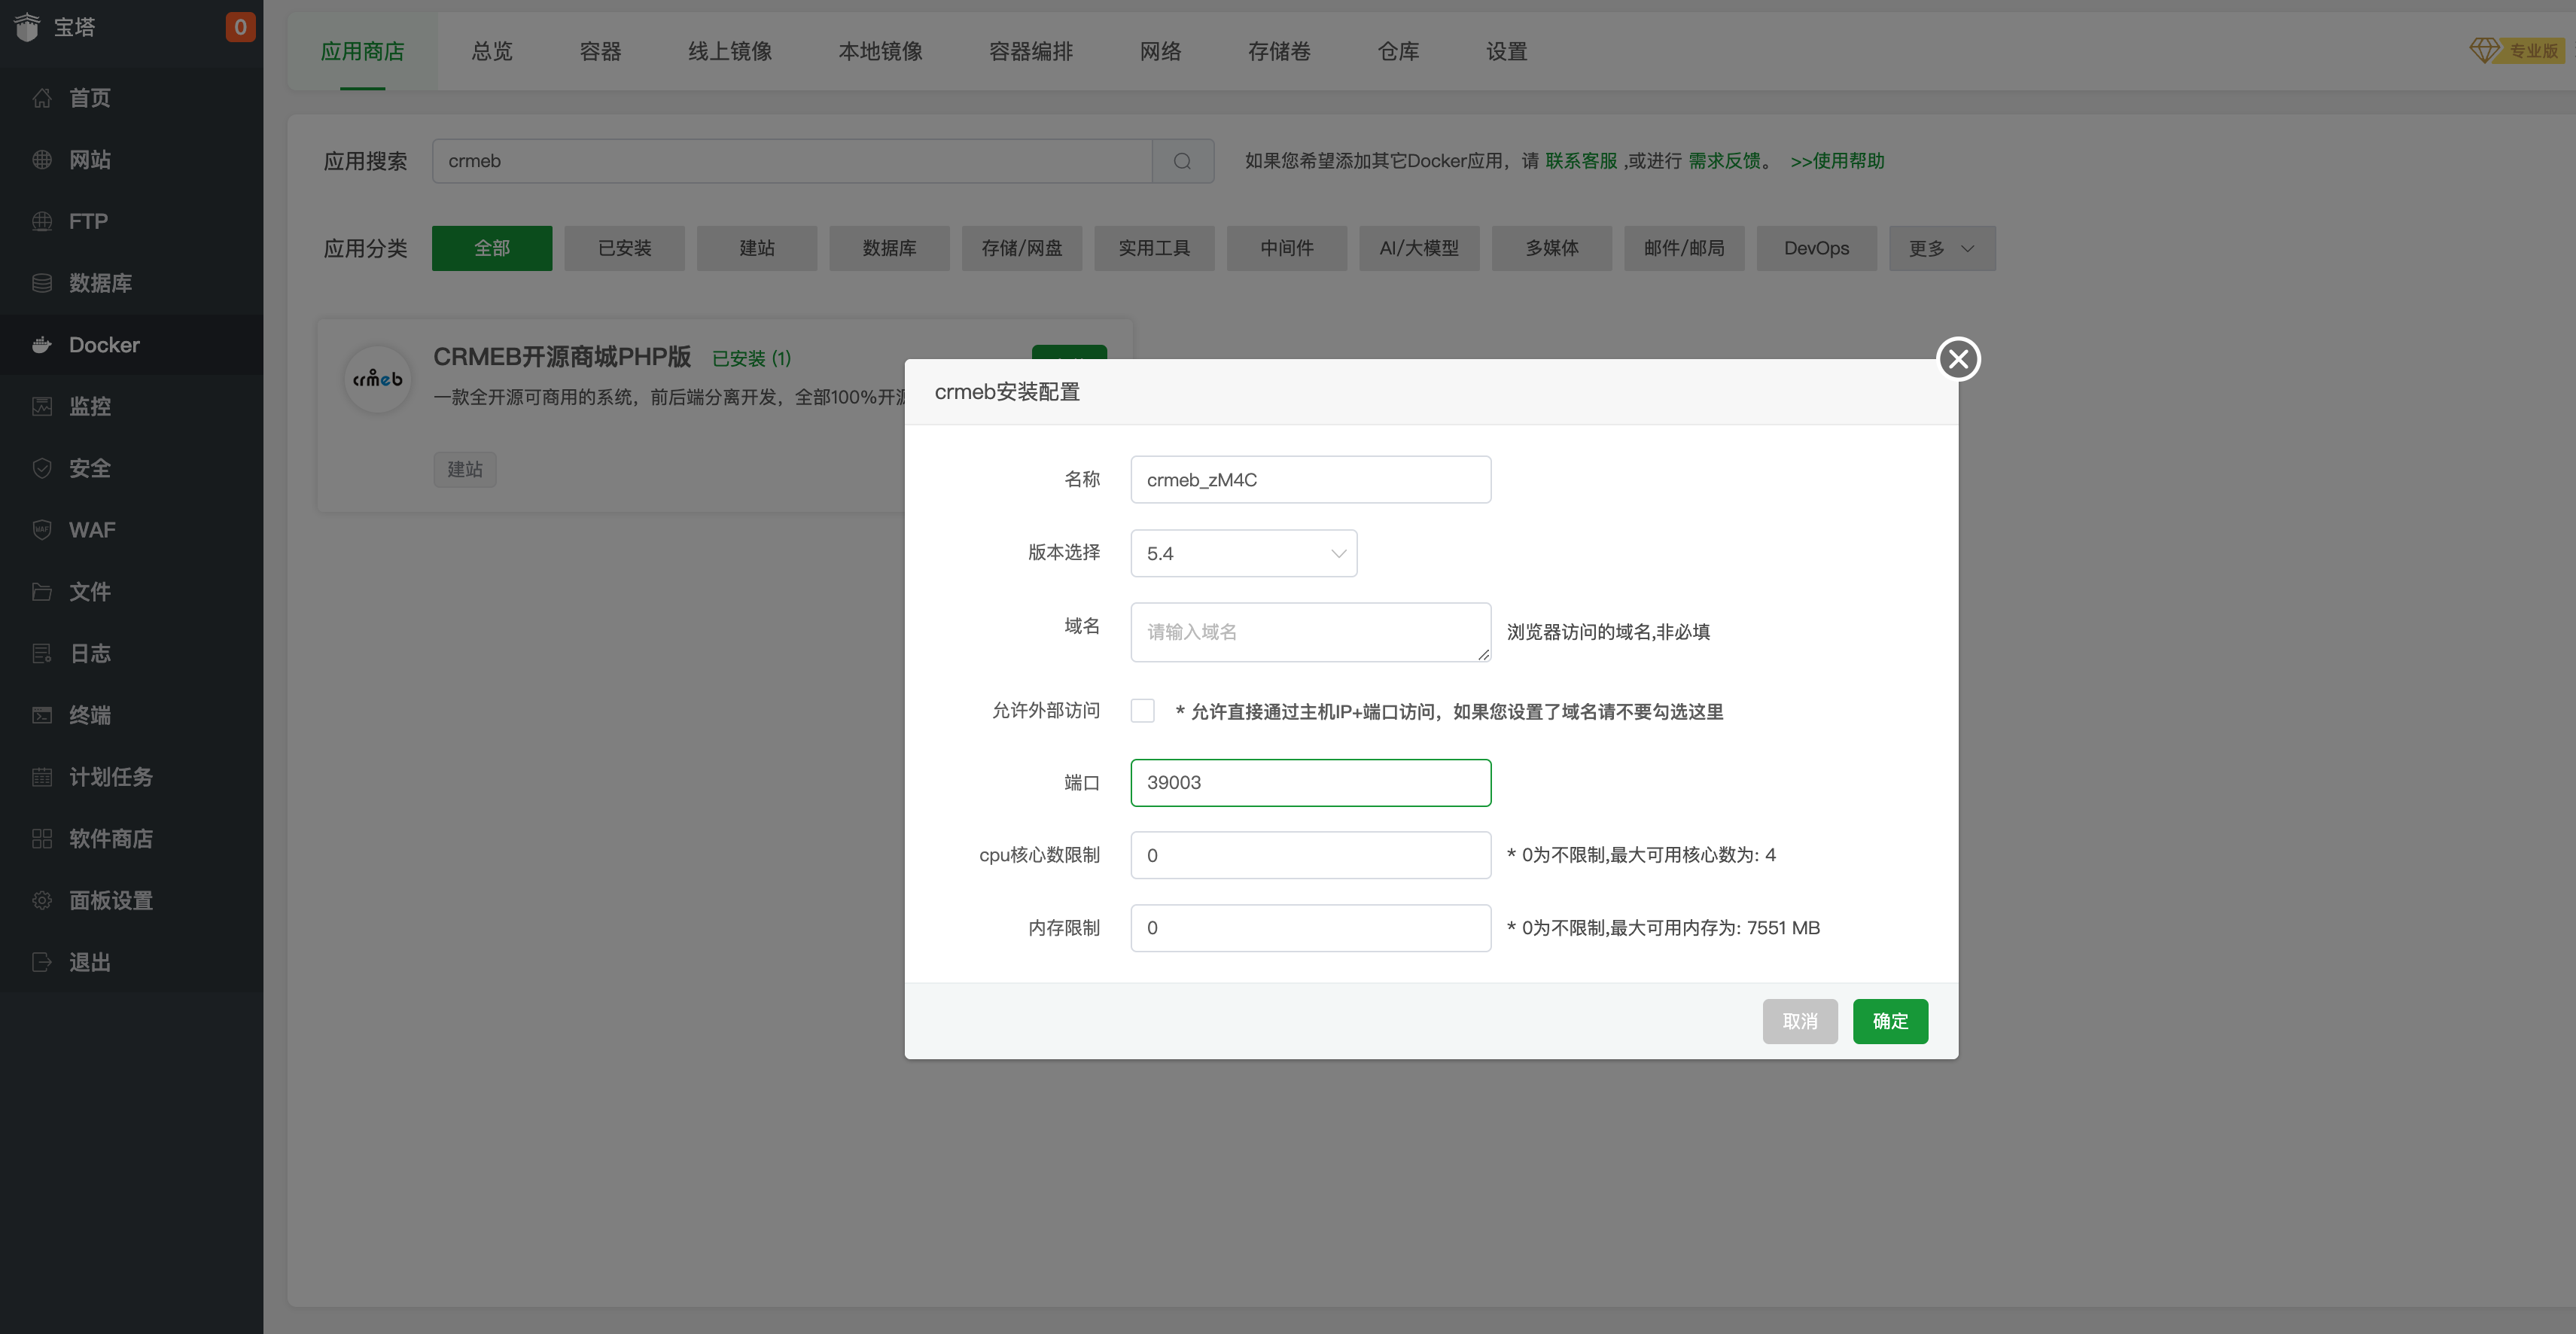Click the database icon in sidebar
The width and height of the screenshot is (2576, 1334).
point(42,283)
